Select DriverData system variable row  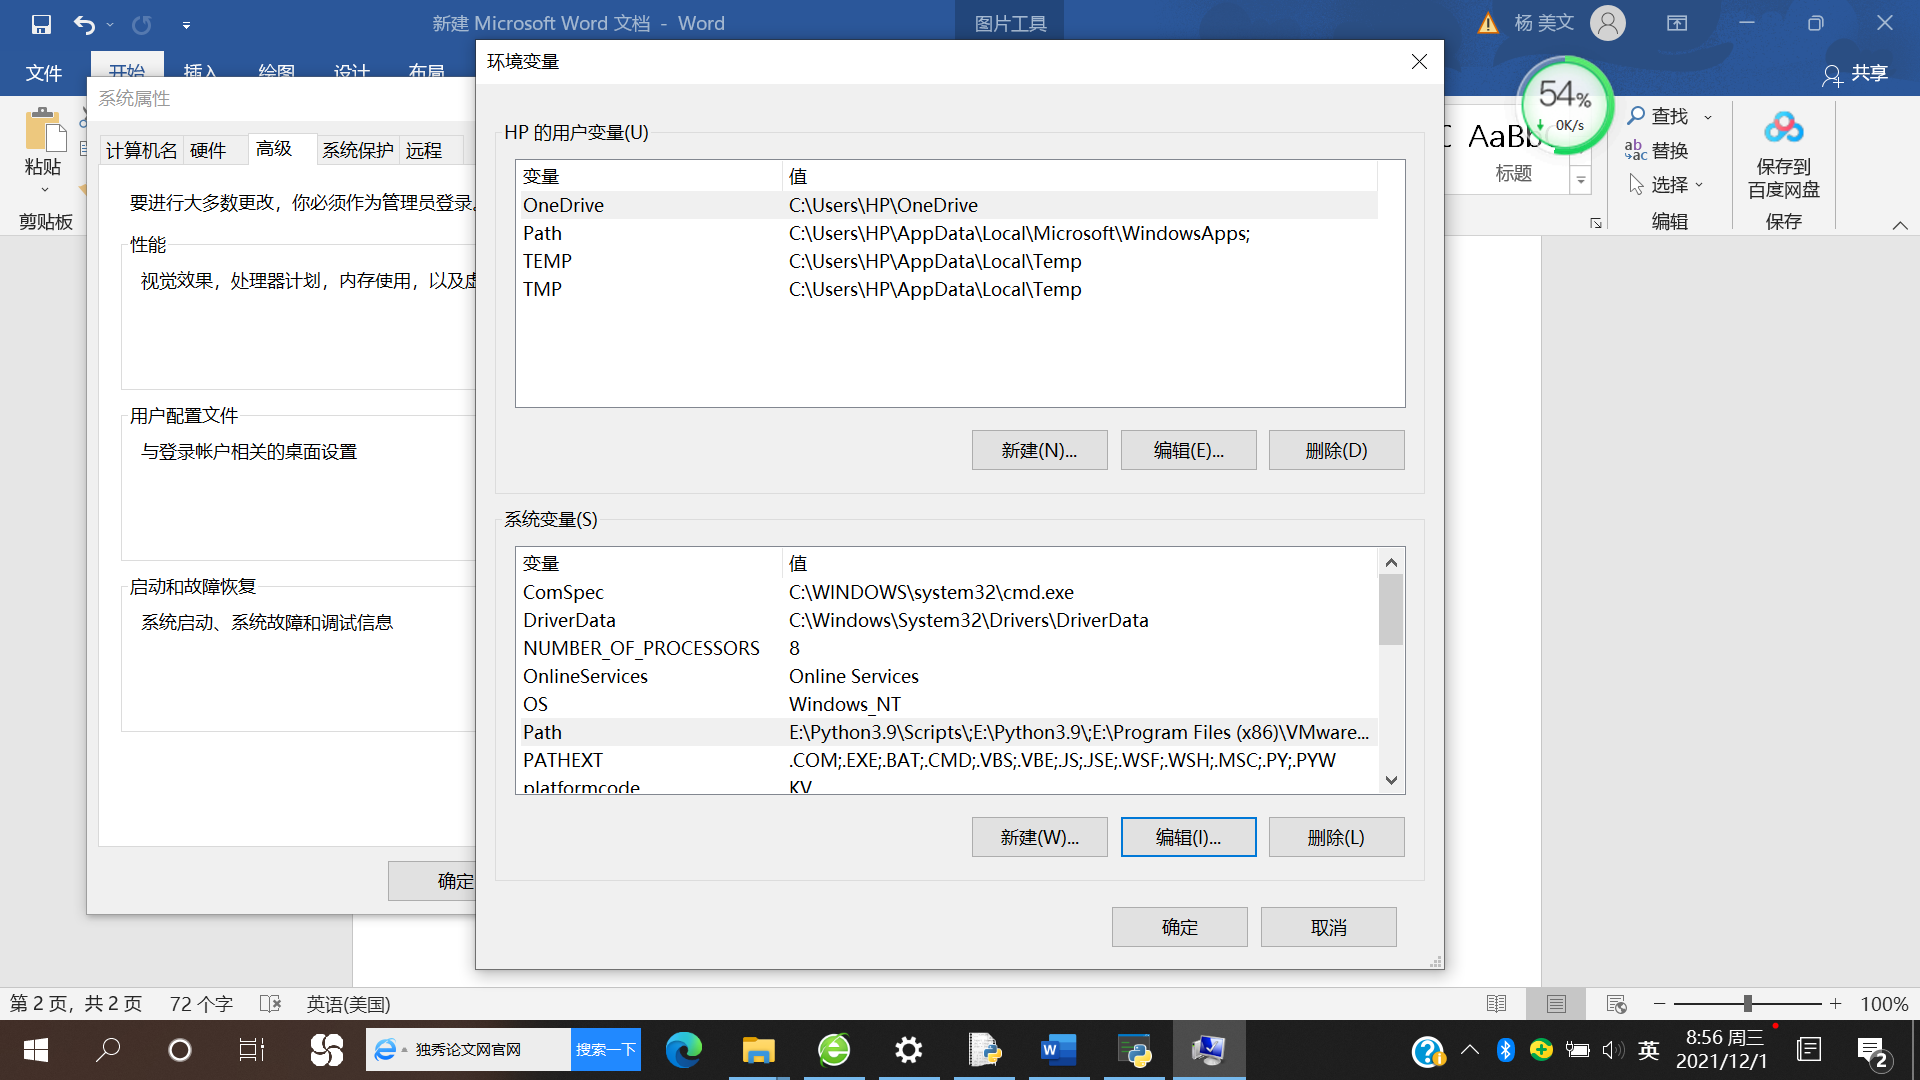(946, 620)
